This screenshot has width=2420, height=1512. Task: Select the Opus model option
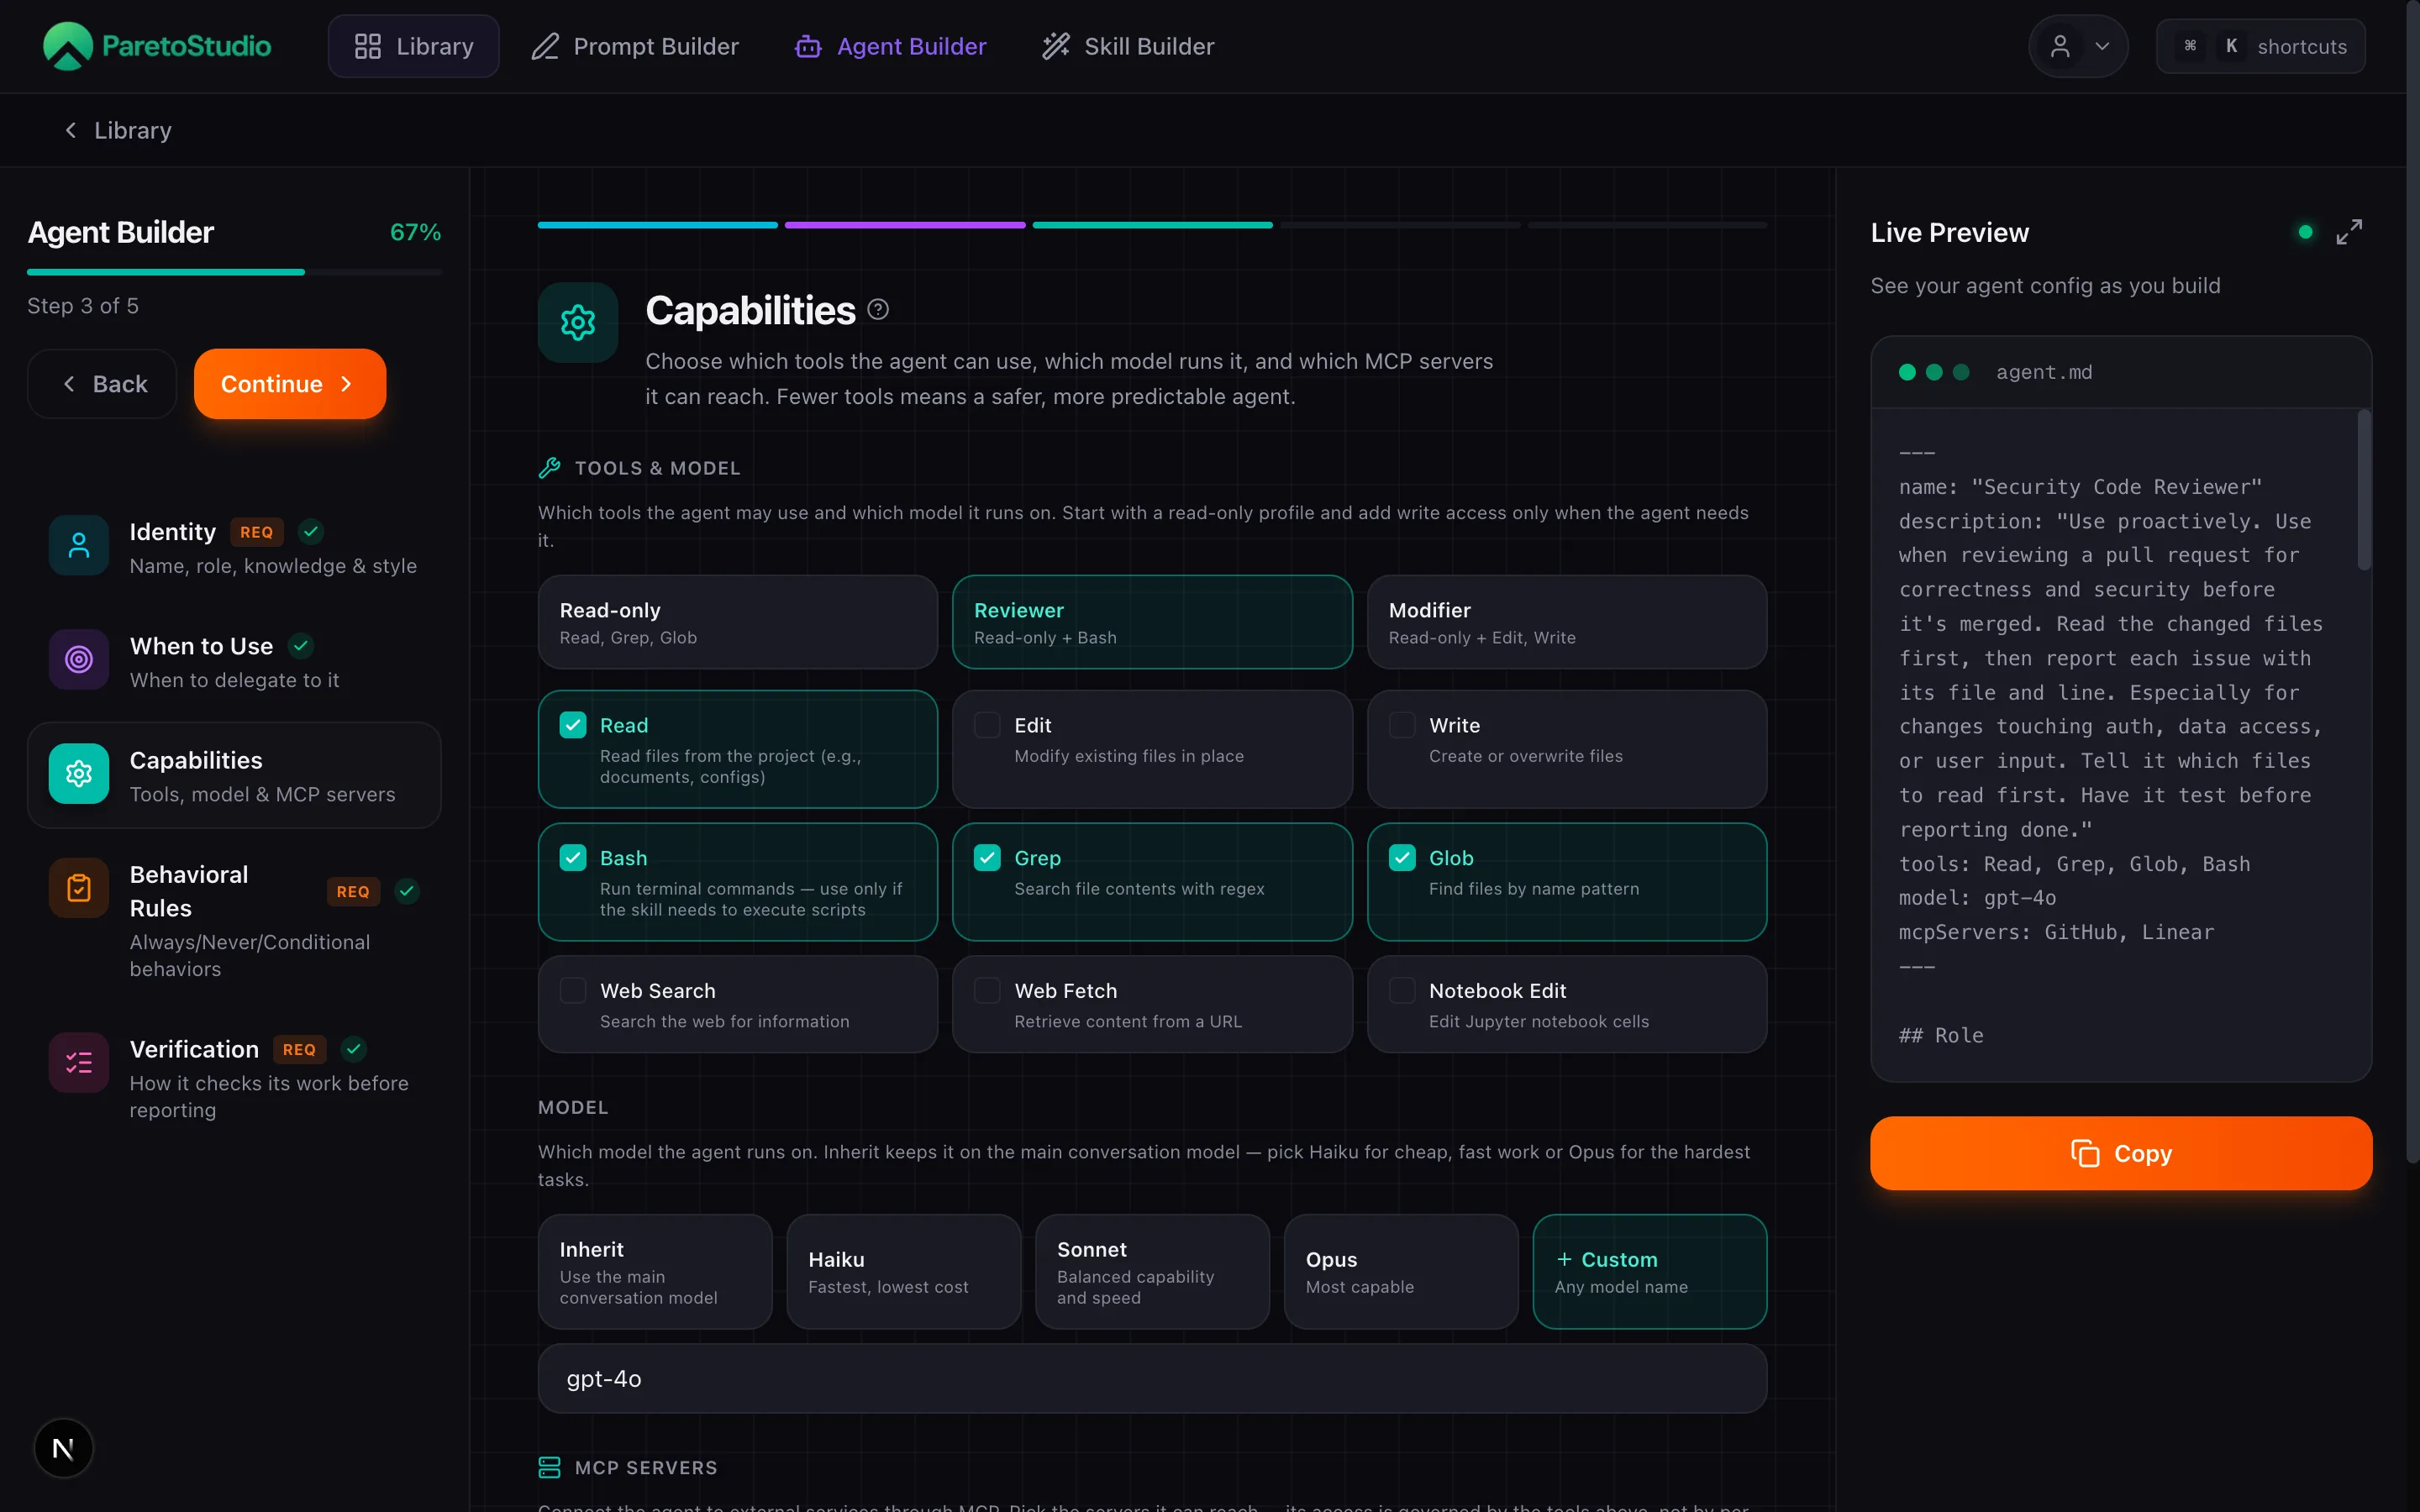[1401, 1272]
